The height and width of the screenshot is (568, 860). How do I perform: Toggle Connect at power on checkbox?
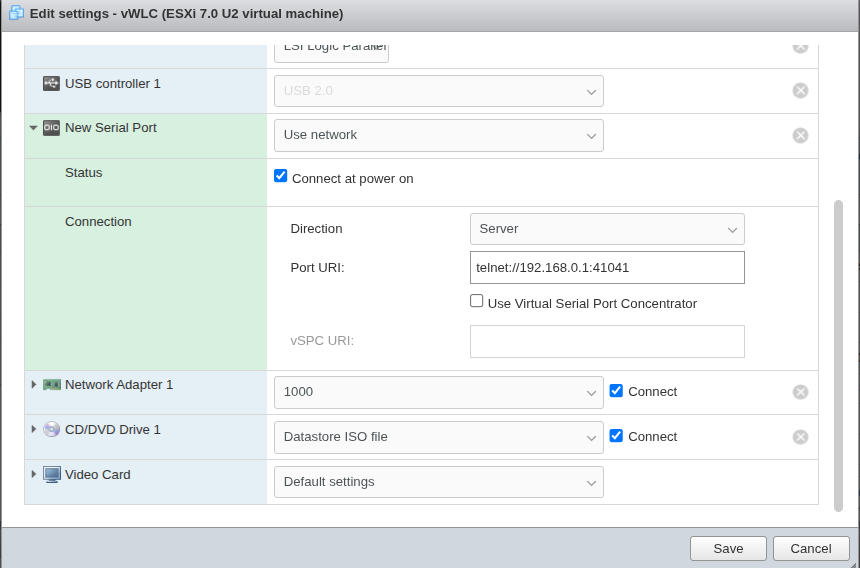coord(281,177)
